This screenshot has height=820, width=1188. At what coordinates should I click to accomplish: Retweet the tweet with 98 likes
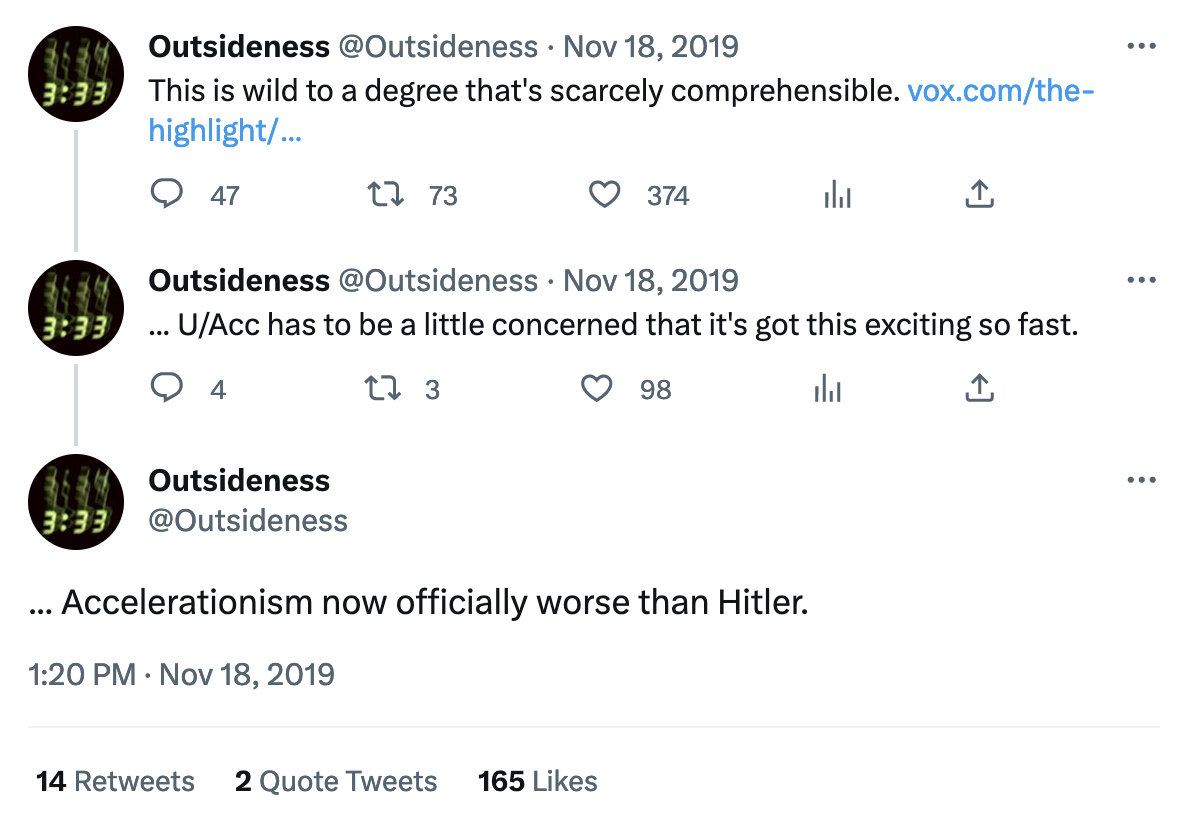(381, 388)
